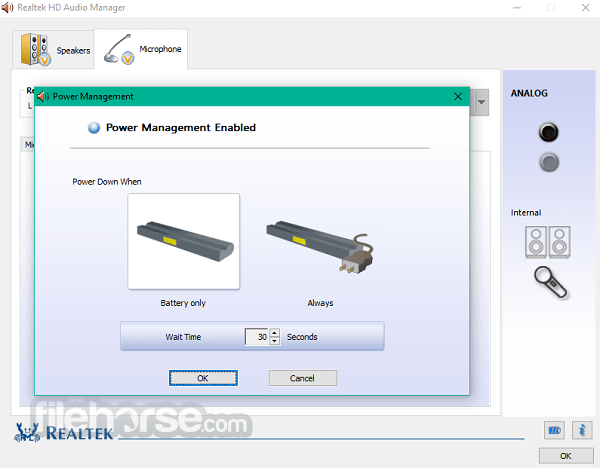
Task: Click the Realtek HD Audio Manager title speaker icon
Action: click(x=7, y=8)
